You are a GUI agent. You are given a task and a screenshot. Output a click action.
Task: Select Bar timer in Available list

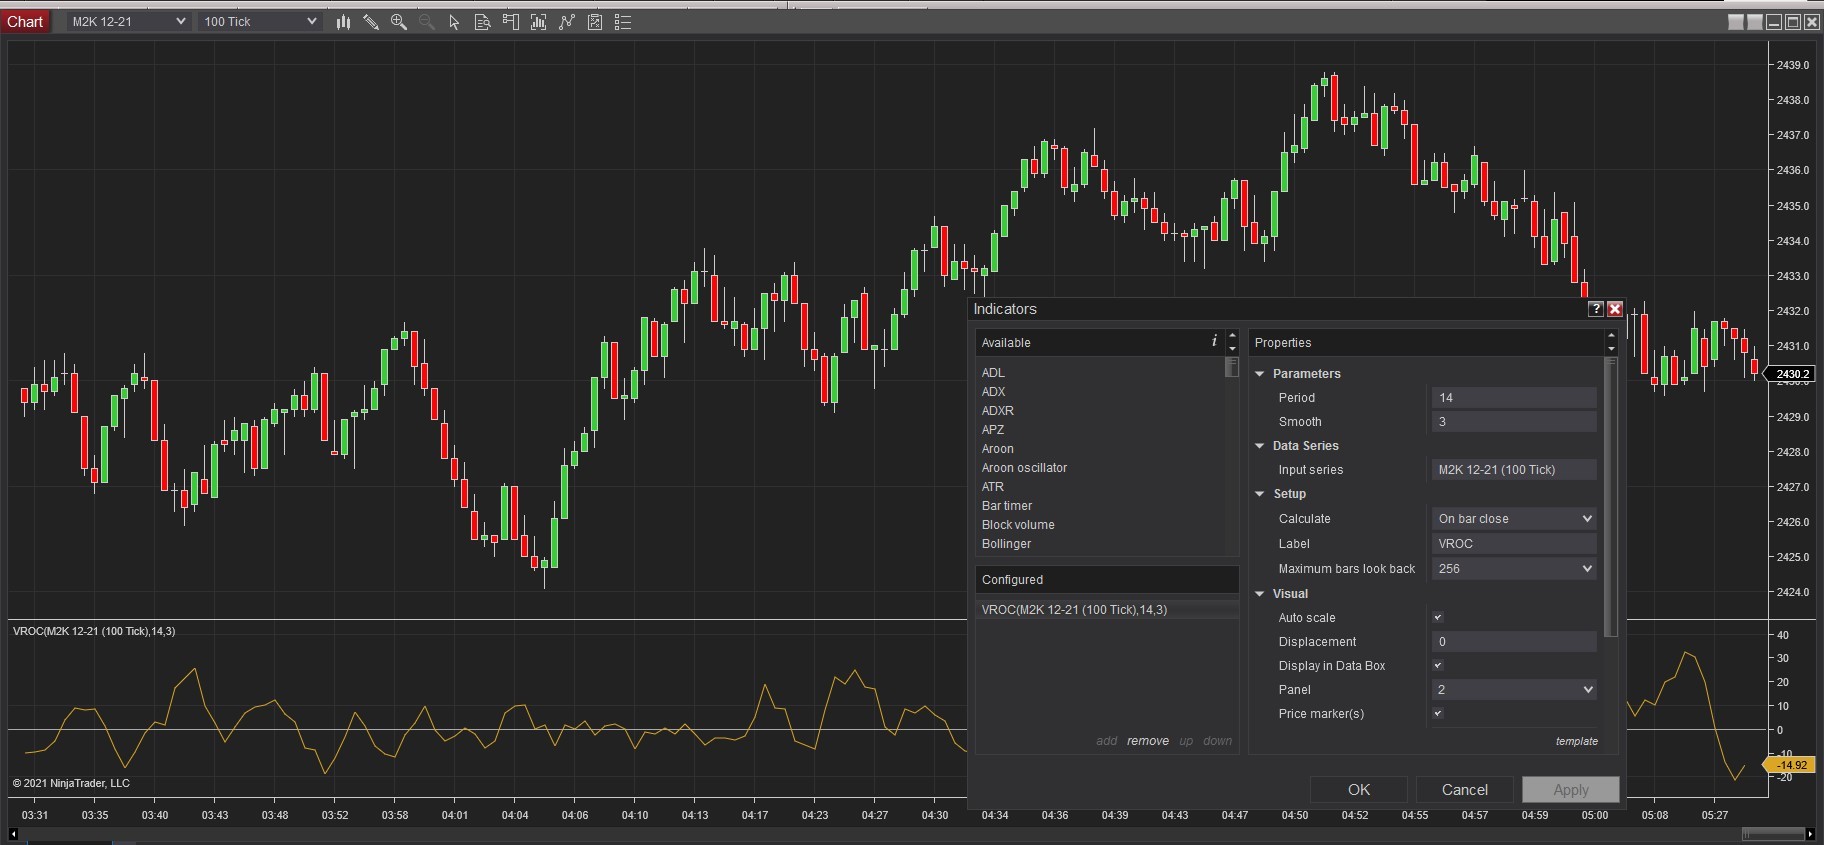[1007, 506]
